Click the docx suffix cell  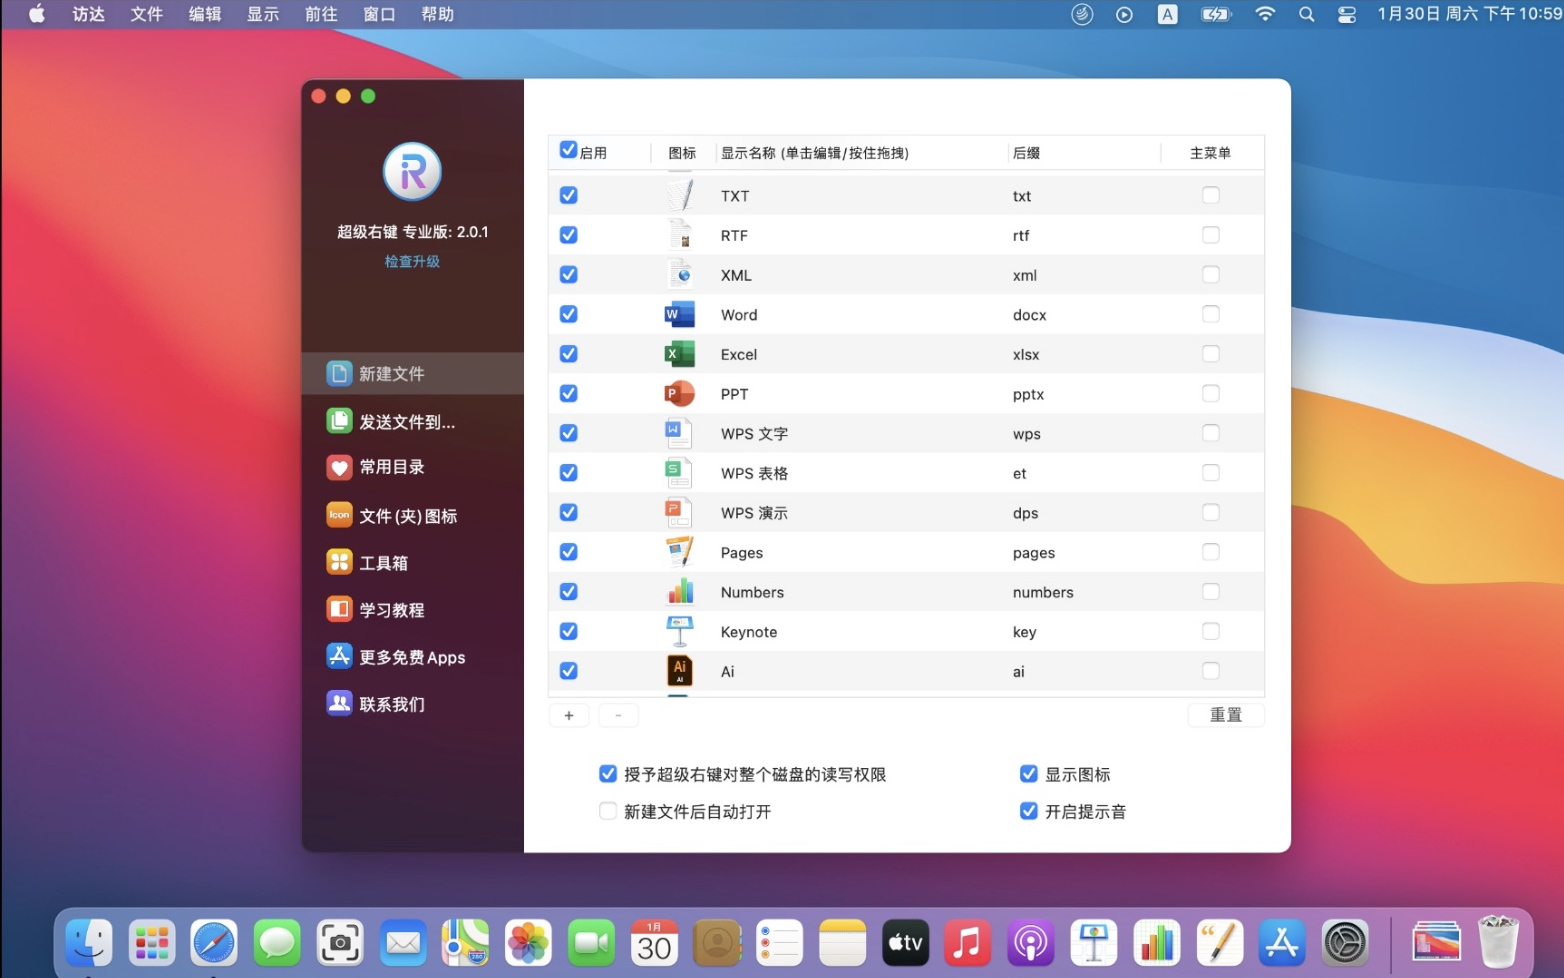[x=1029, y=315]
